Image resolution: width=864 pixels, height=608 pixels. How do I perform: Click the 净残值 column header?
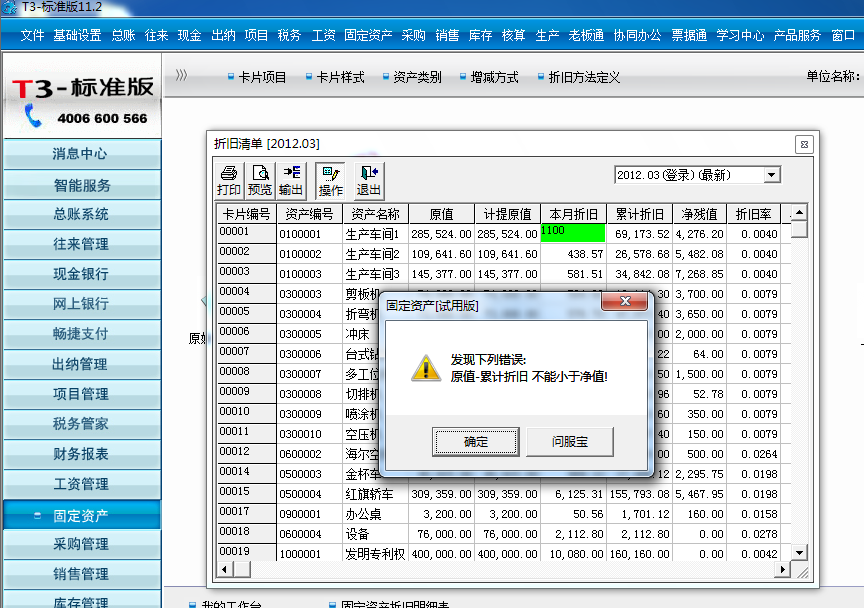tap(699, 214)
